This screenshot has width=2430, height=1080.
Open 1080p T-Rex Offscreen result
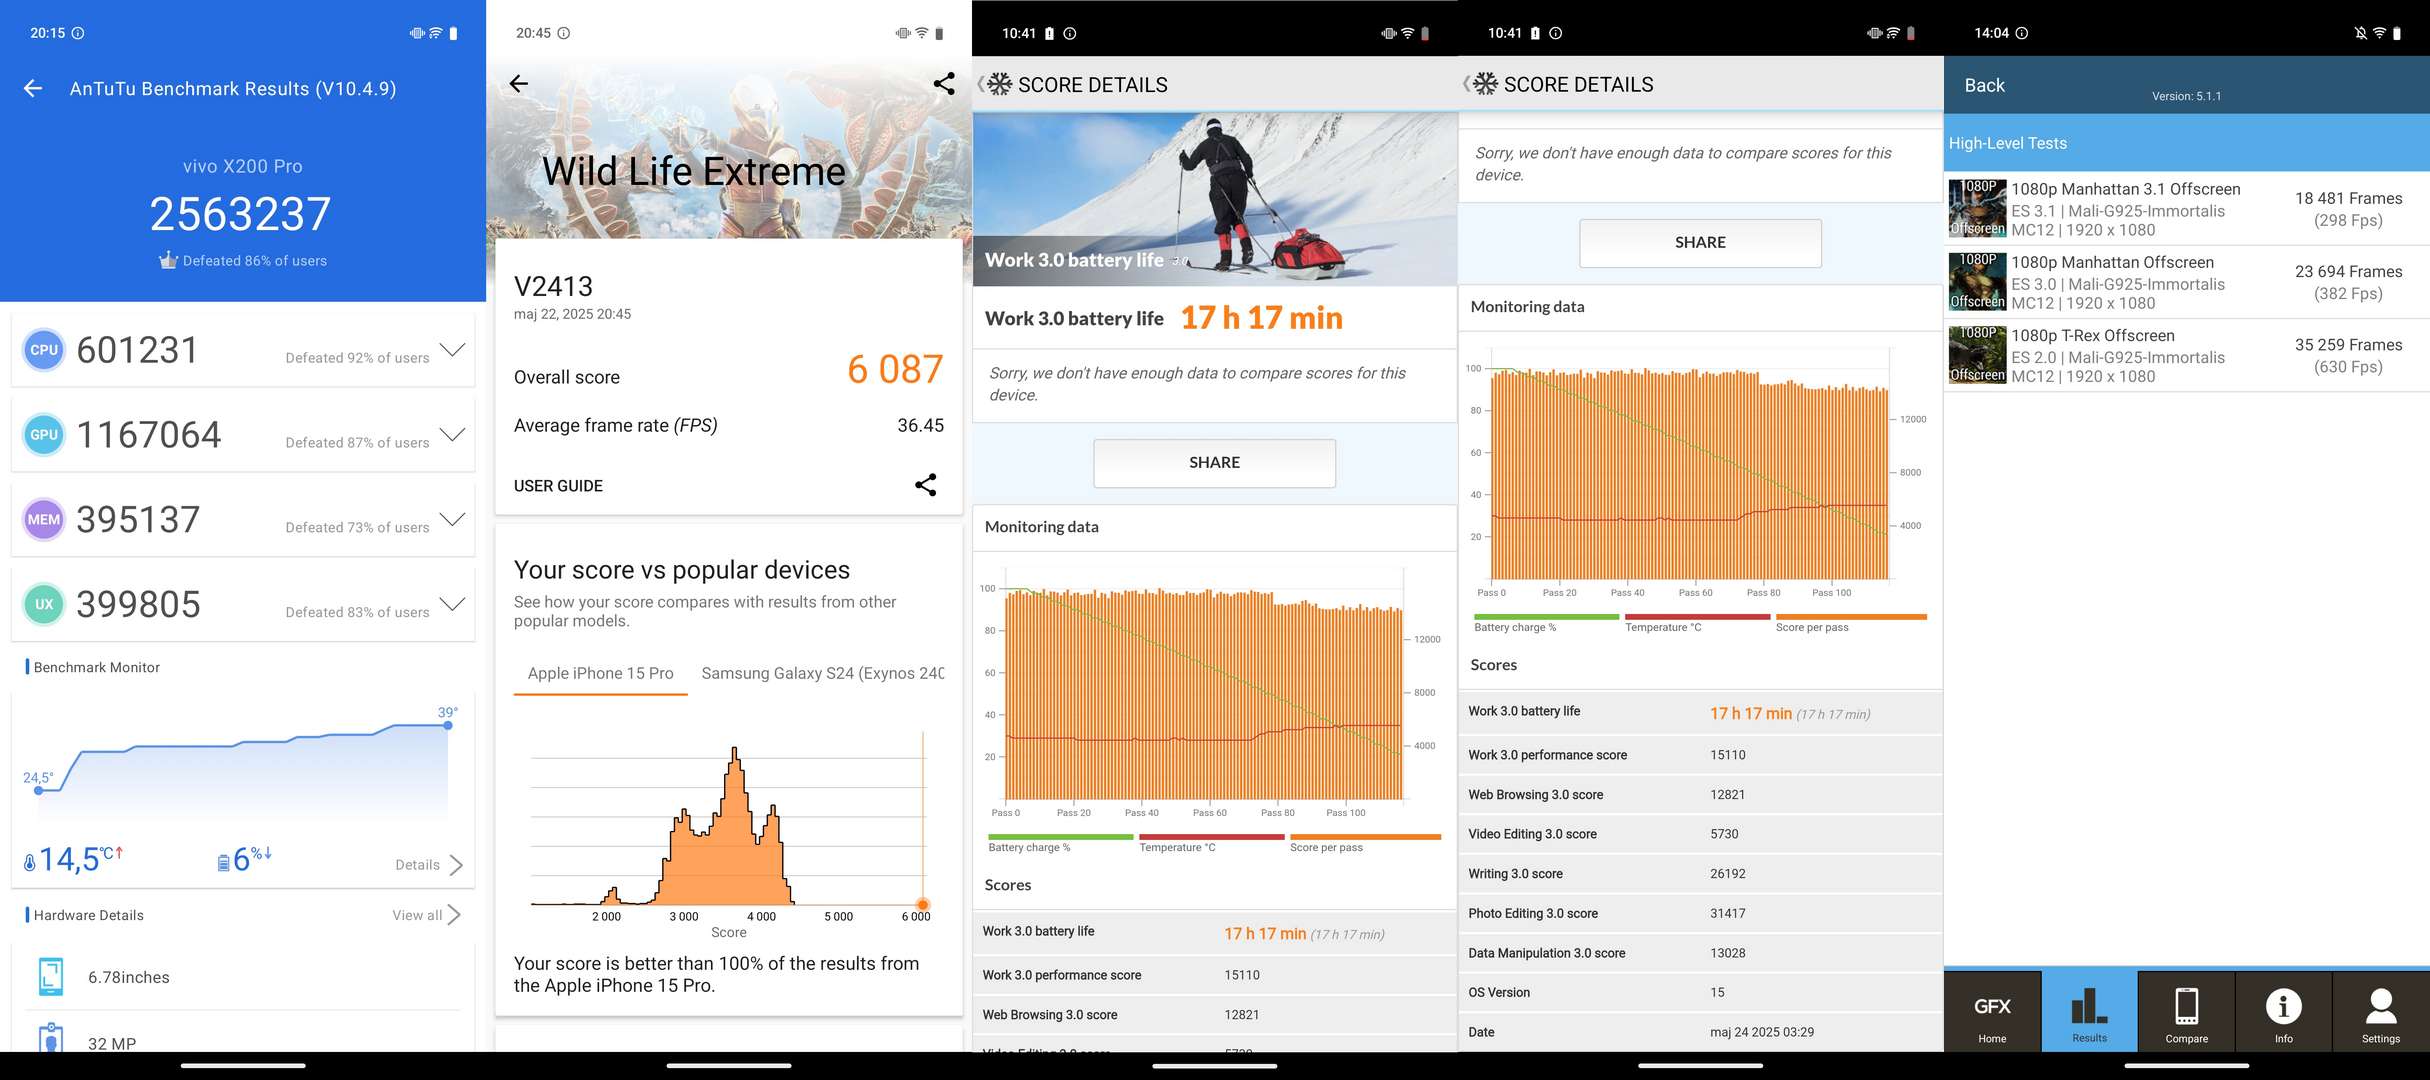click(2187, 355)
